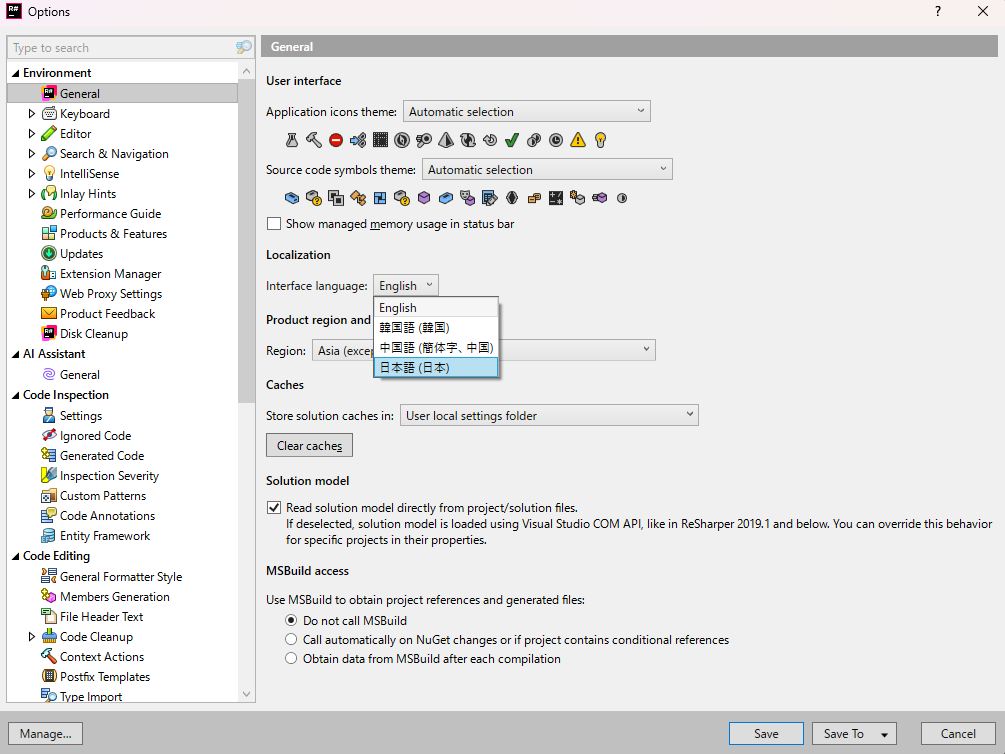The height and width of the screenshot is (754, 1005).
Task: Click the Context Actions hammer icon
Action: click(49, 656)
